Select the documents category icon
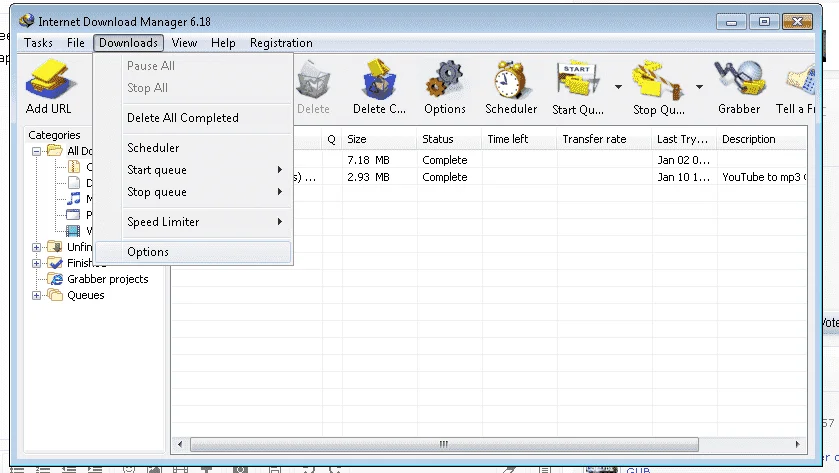This screenshot has width=839, height=473. pyautogui.click(x=74, y=182)
